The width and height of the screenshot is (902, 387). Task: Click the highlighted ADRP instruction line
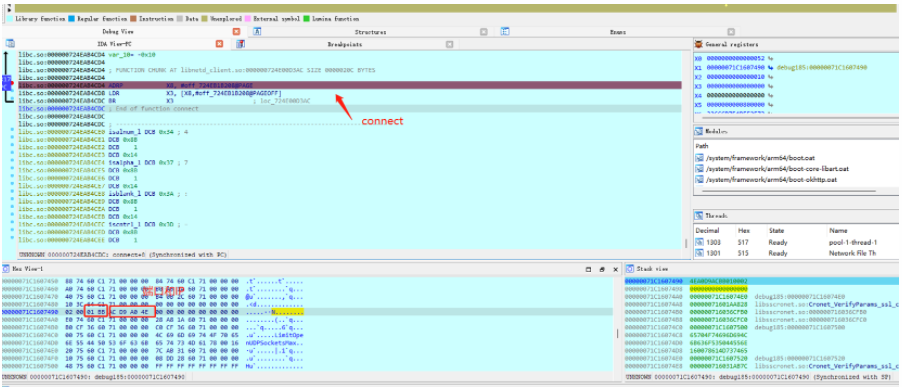pos(349,85)
